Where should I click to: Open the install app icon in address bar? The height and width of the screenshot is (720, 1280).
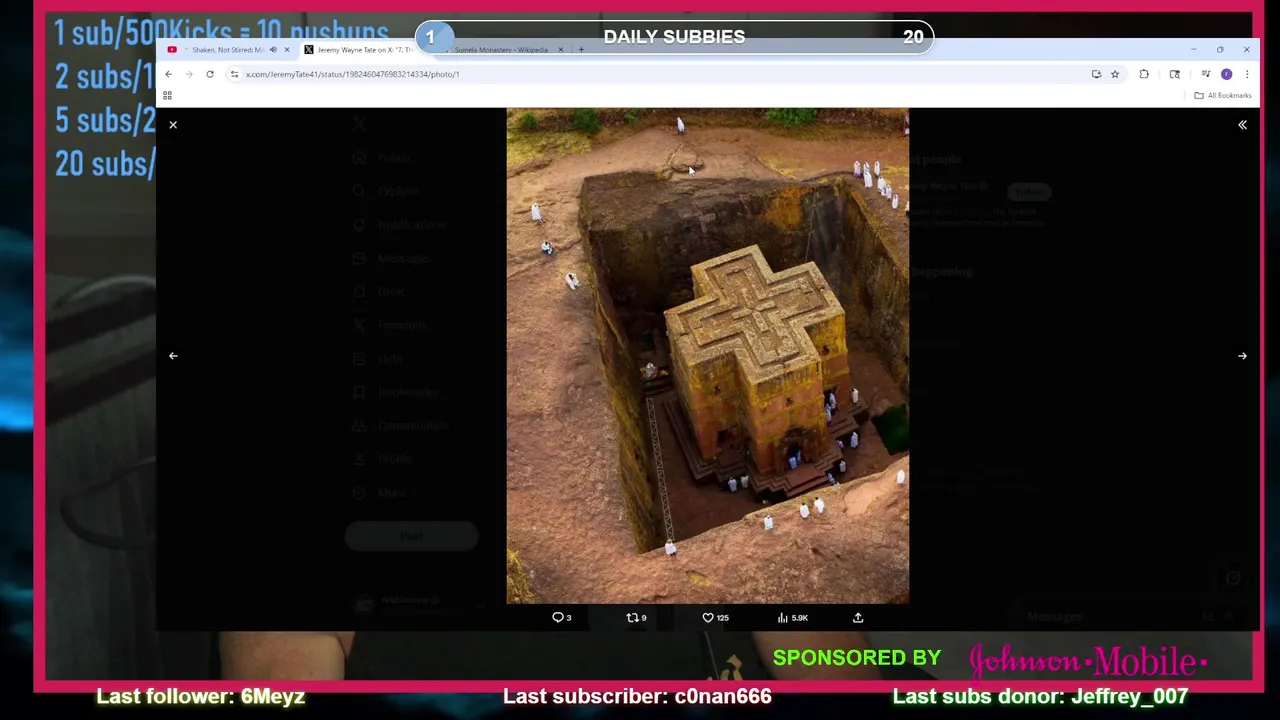(1096, 74)
